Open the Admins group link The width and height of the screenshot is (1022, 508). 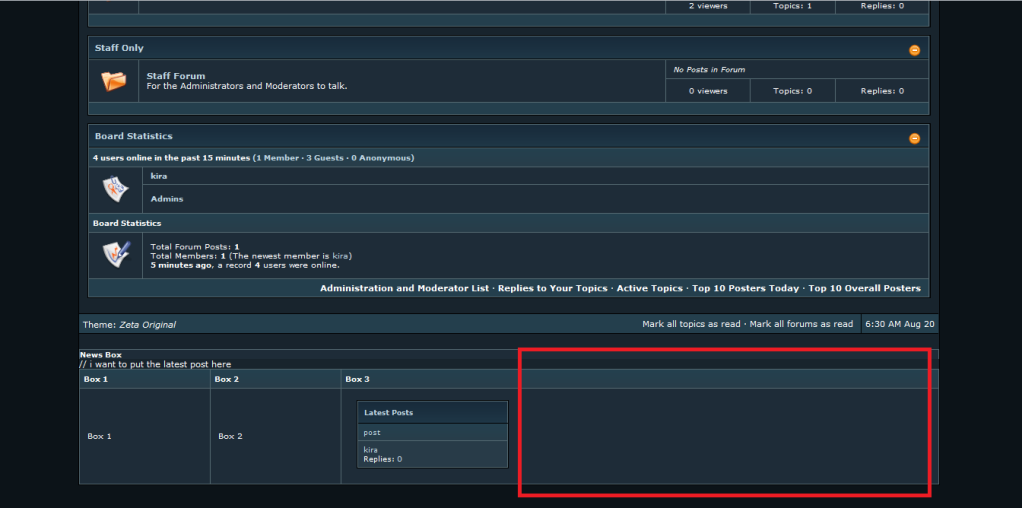166,199
